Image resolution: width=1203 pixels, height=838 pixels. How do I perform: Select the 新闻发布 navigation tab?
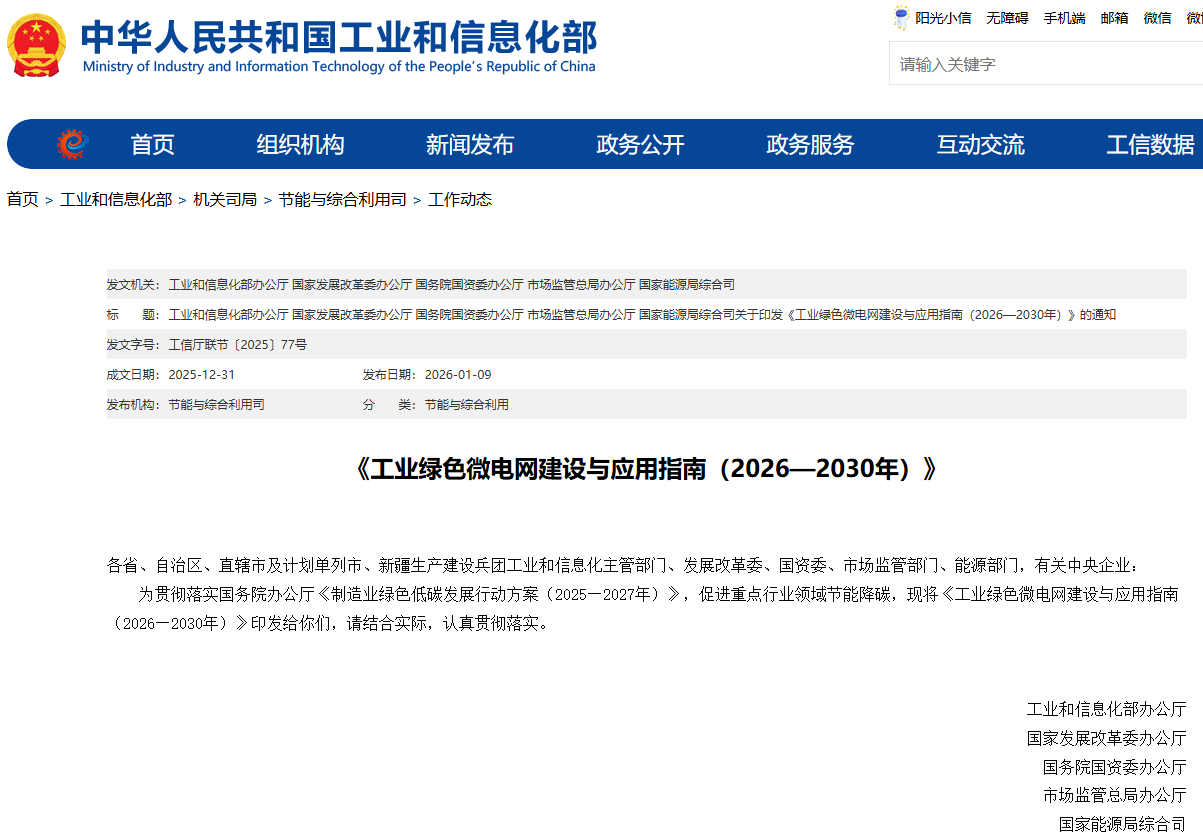tap(470, 145)
